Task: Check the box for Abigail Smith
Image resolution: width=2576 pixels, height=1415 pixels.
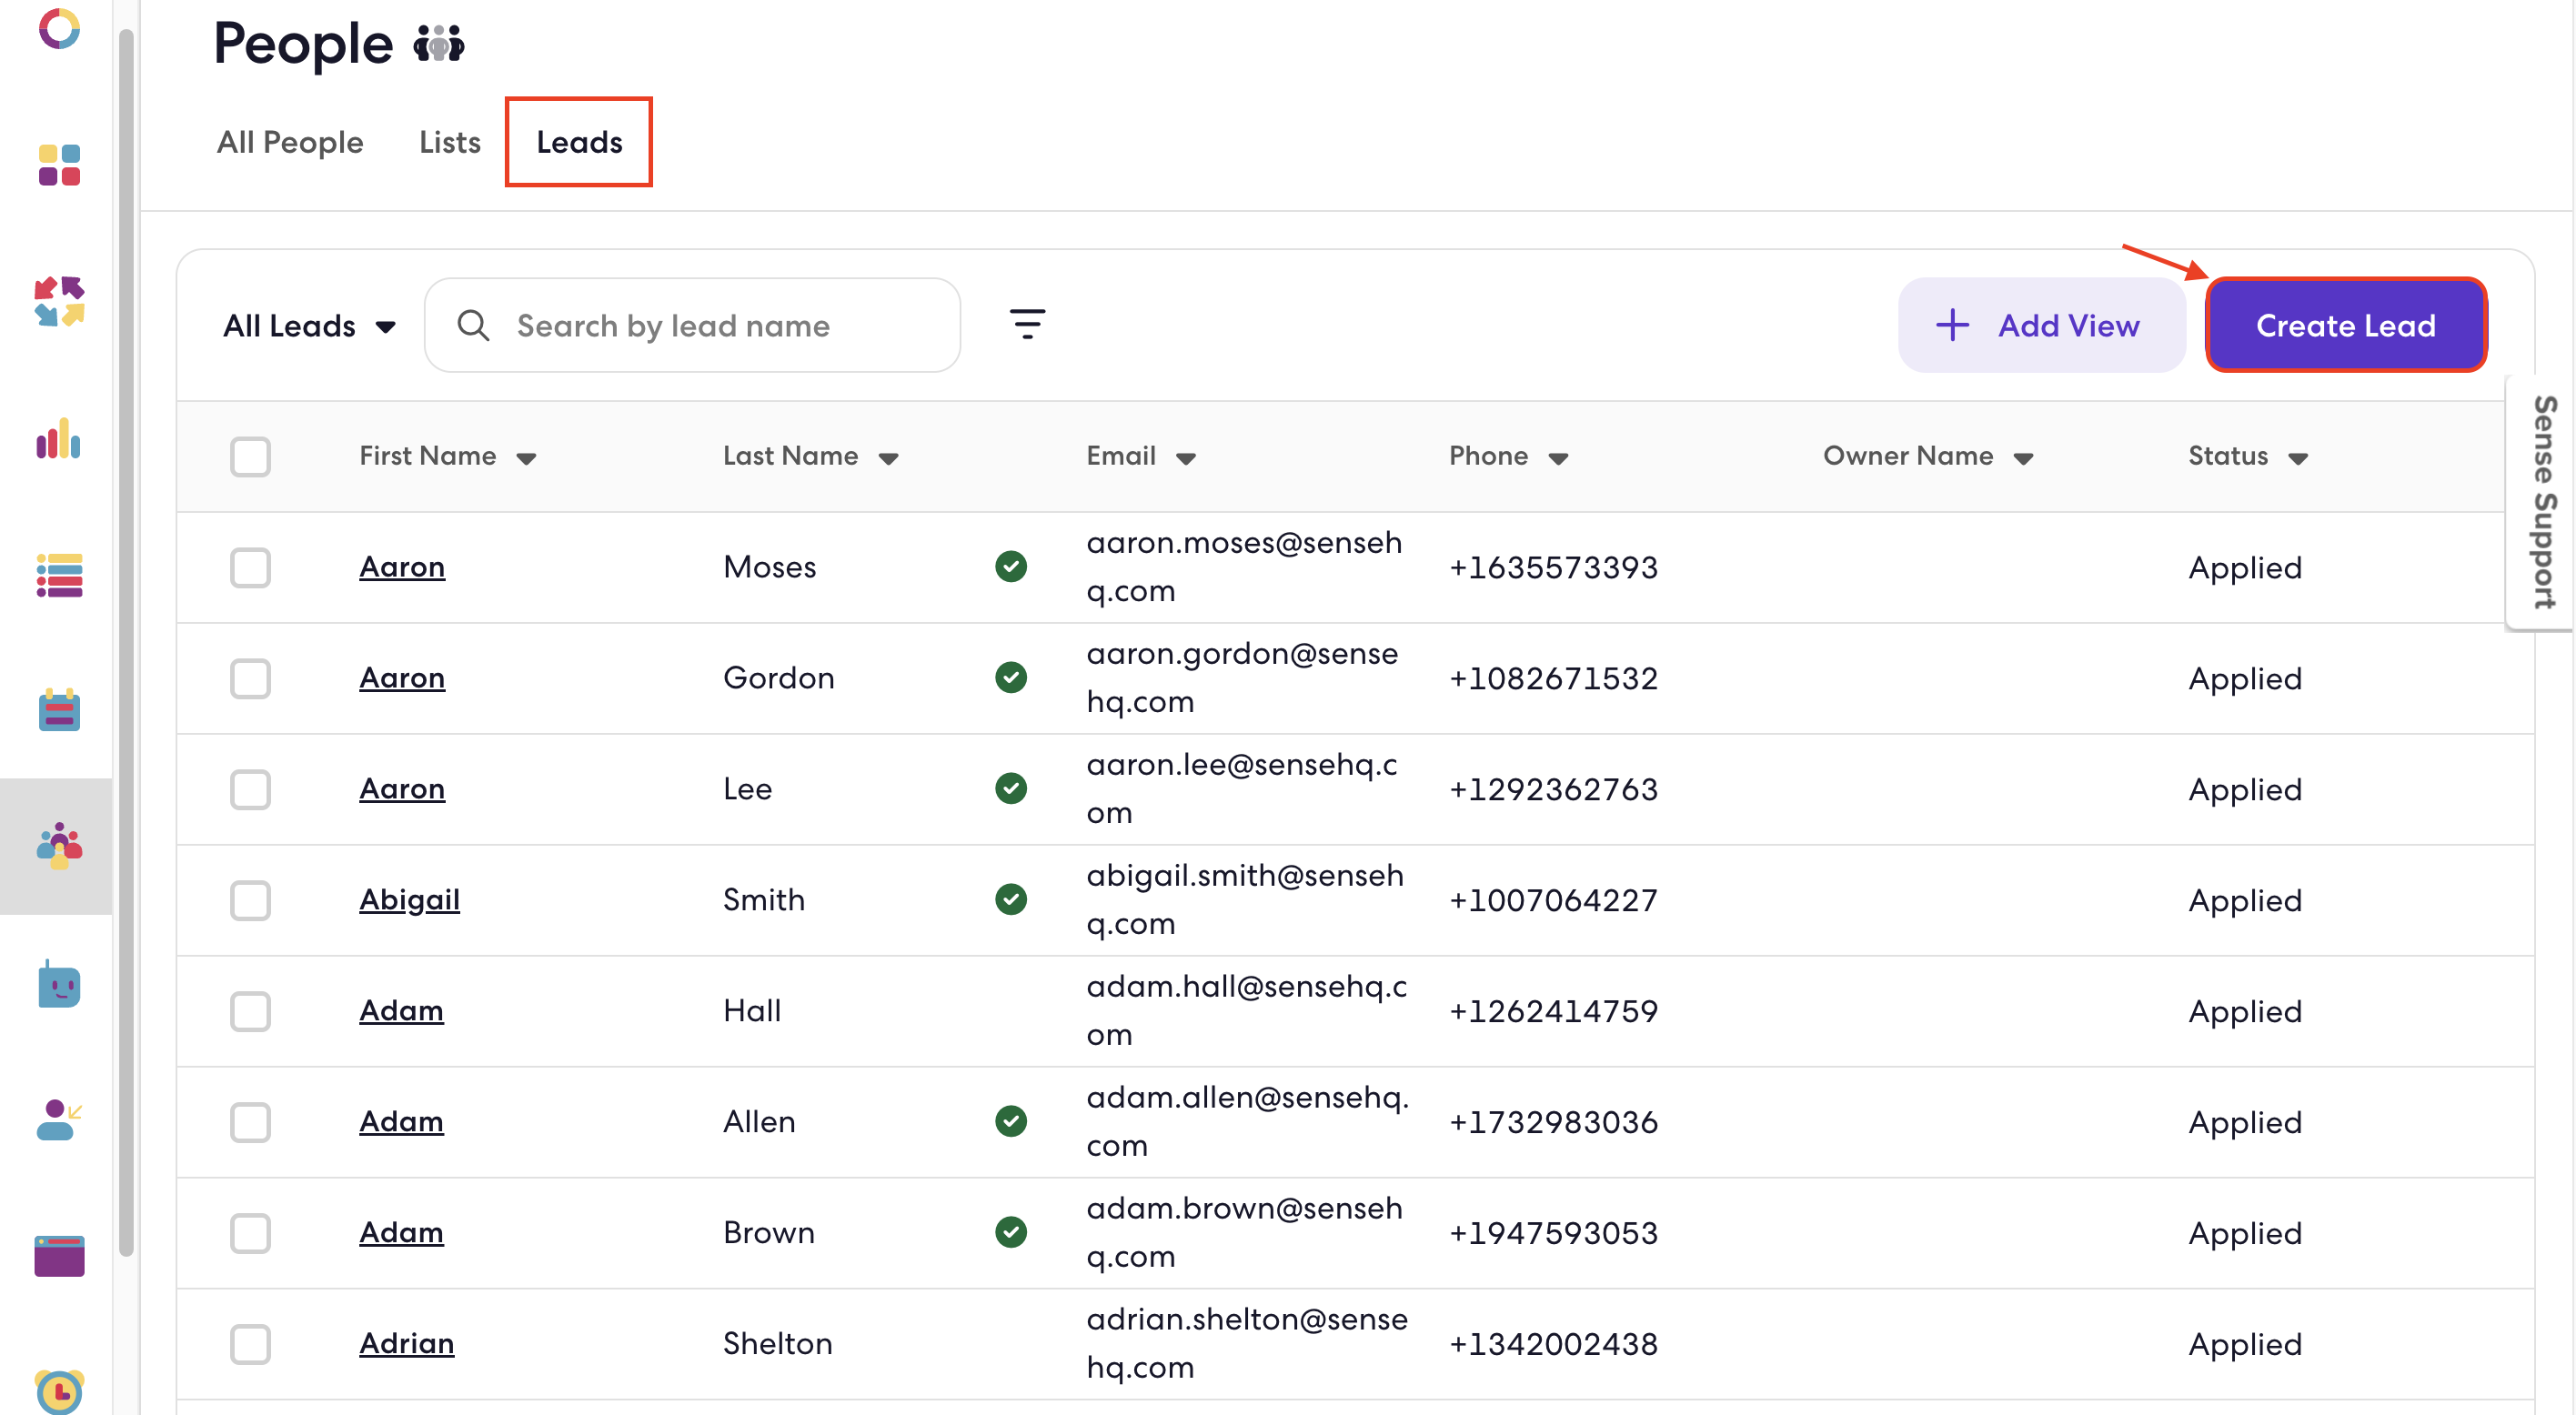Action: pyautogui.click(x=250, y=901)
